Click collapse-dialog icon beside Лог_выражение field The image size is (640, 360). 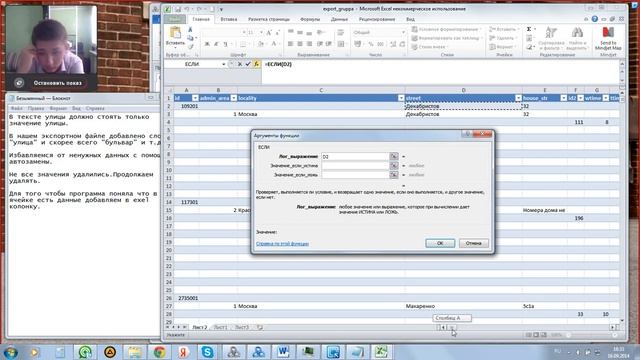coord(394,156)
